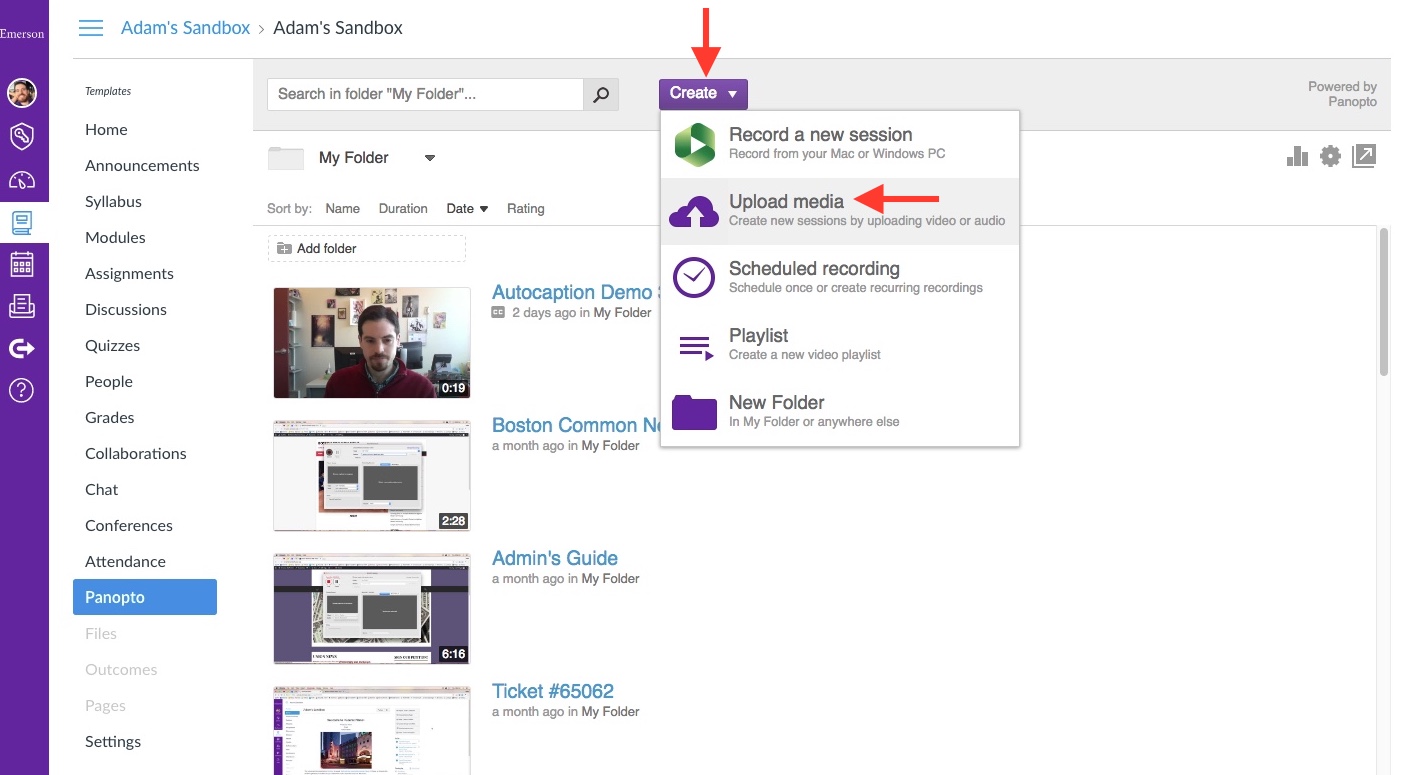Open Conferences page

[129, 526]
